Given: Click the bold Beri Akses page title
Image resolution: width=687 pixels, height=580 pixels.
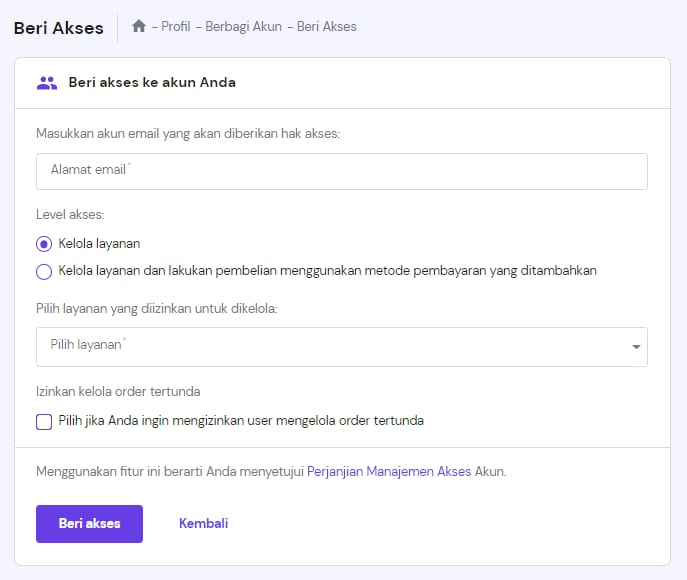Looking at the screenshot, I should (x=58, y=28).
